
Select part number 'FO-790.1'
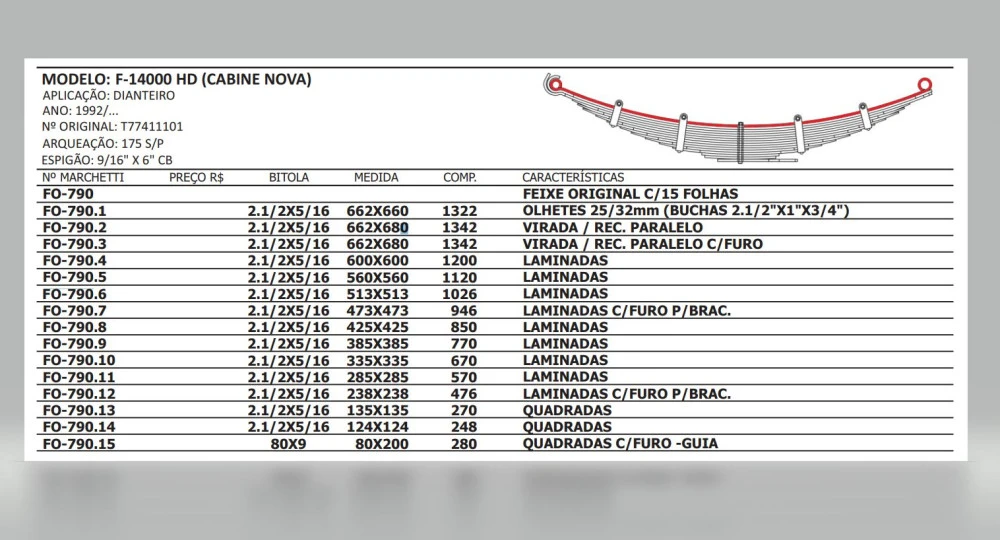tap(75, 211)
